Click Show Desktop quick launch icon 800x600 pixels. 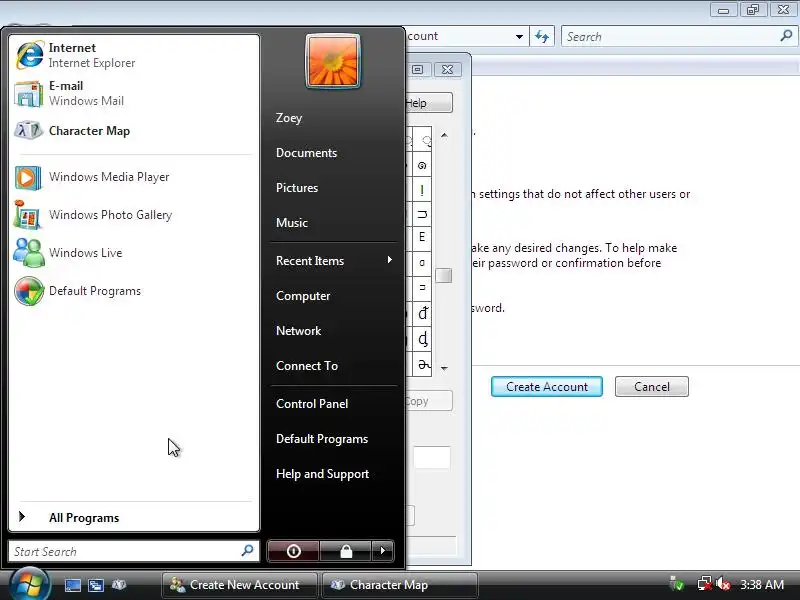(x=72, y=585)
